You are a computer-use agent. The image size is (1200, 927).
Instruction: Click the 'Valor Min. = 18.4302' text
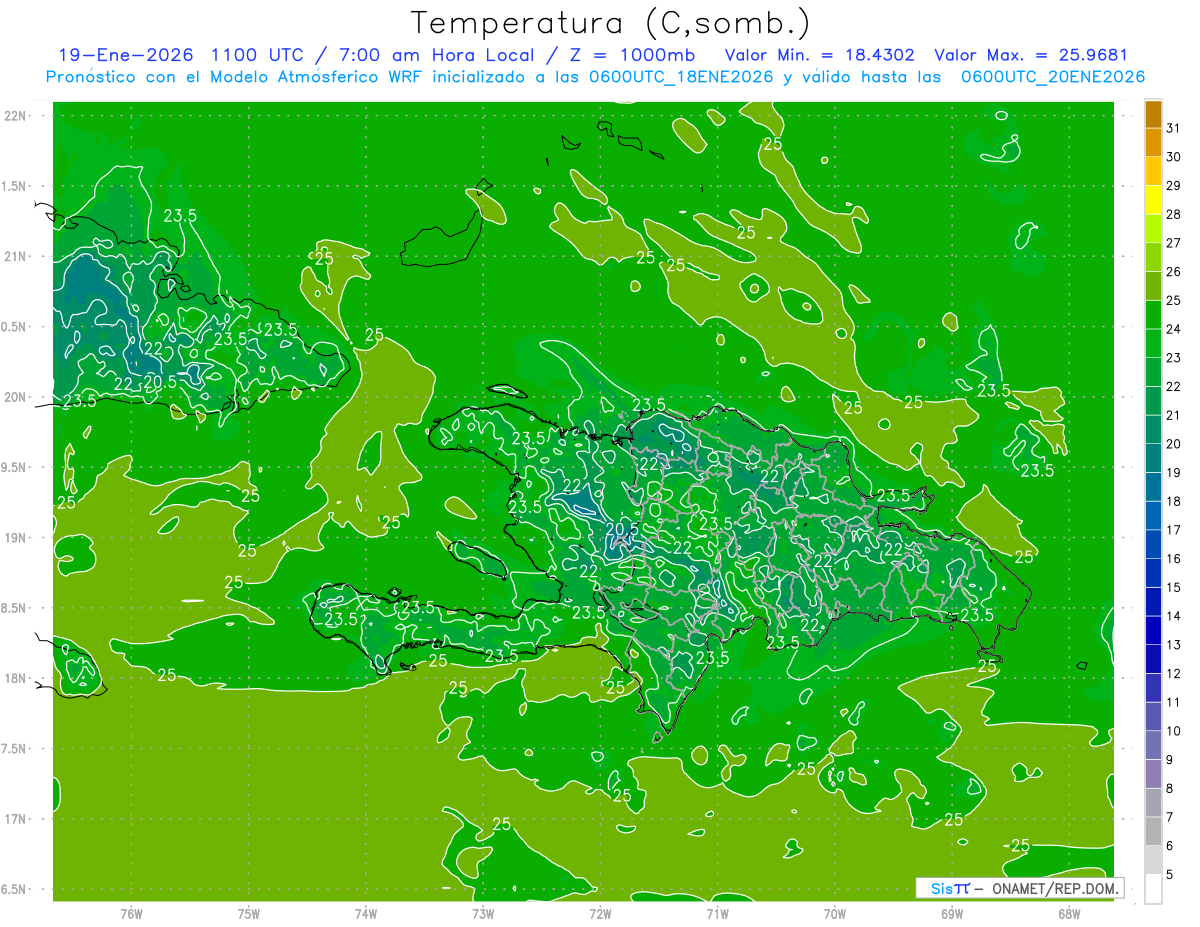point(819,55)
